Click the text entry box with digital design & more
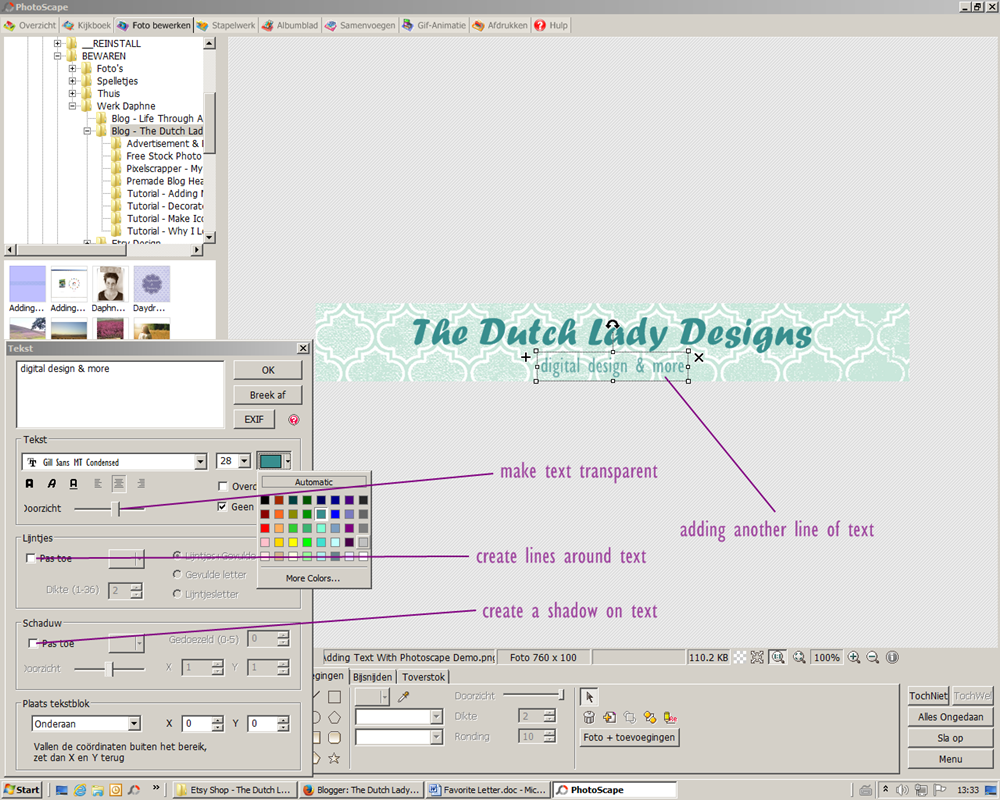The image size is (1000, 800). coord(121,394)
